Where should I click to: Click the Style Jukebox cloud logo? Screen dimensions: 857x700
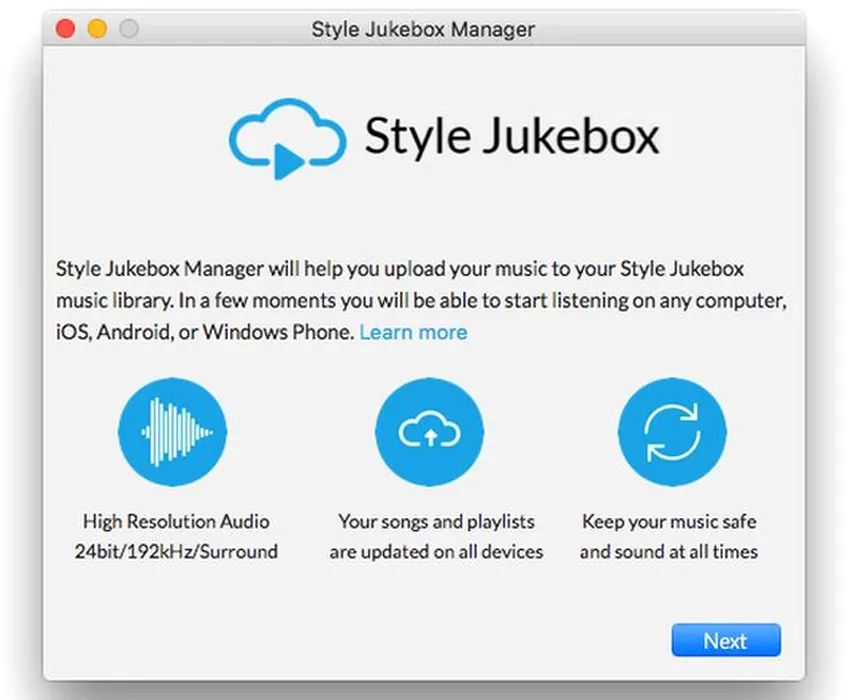[287, 138]
